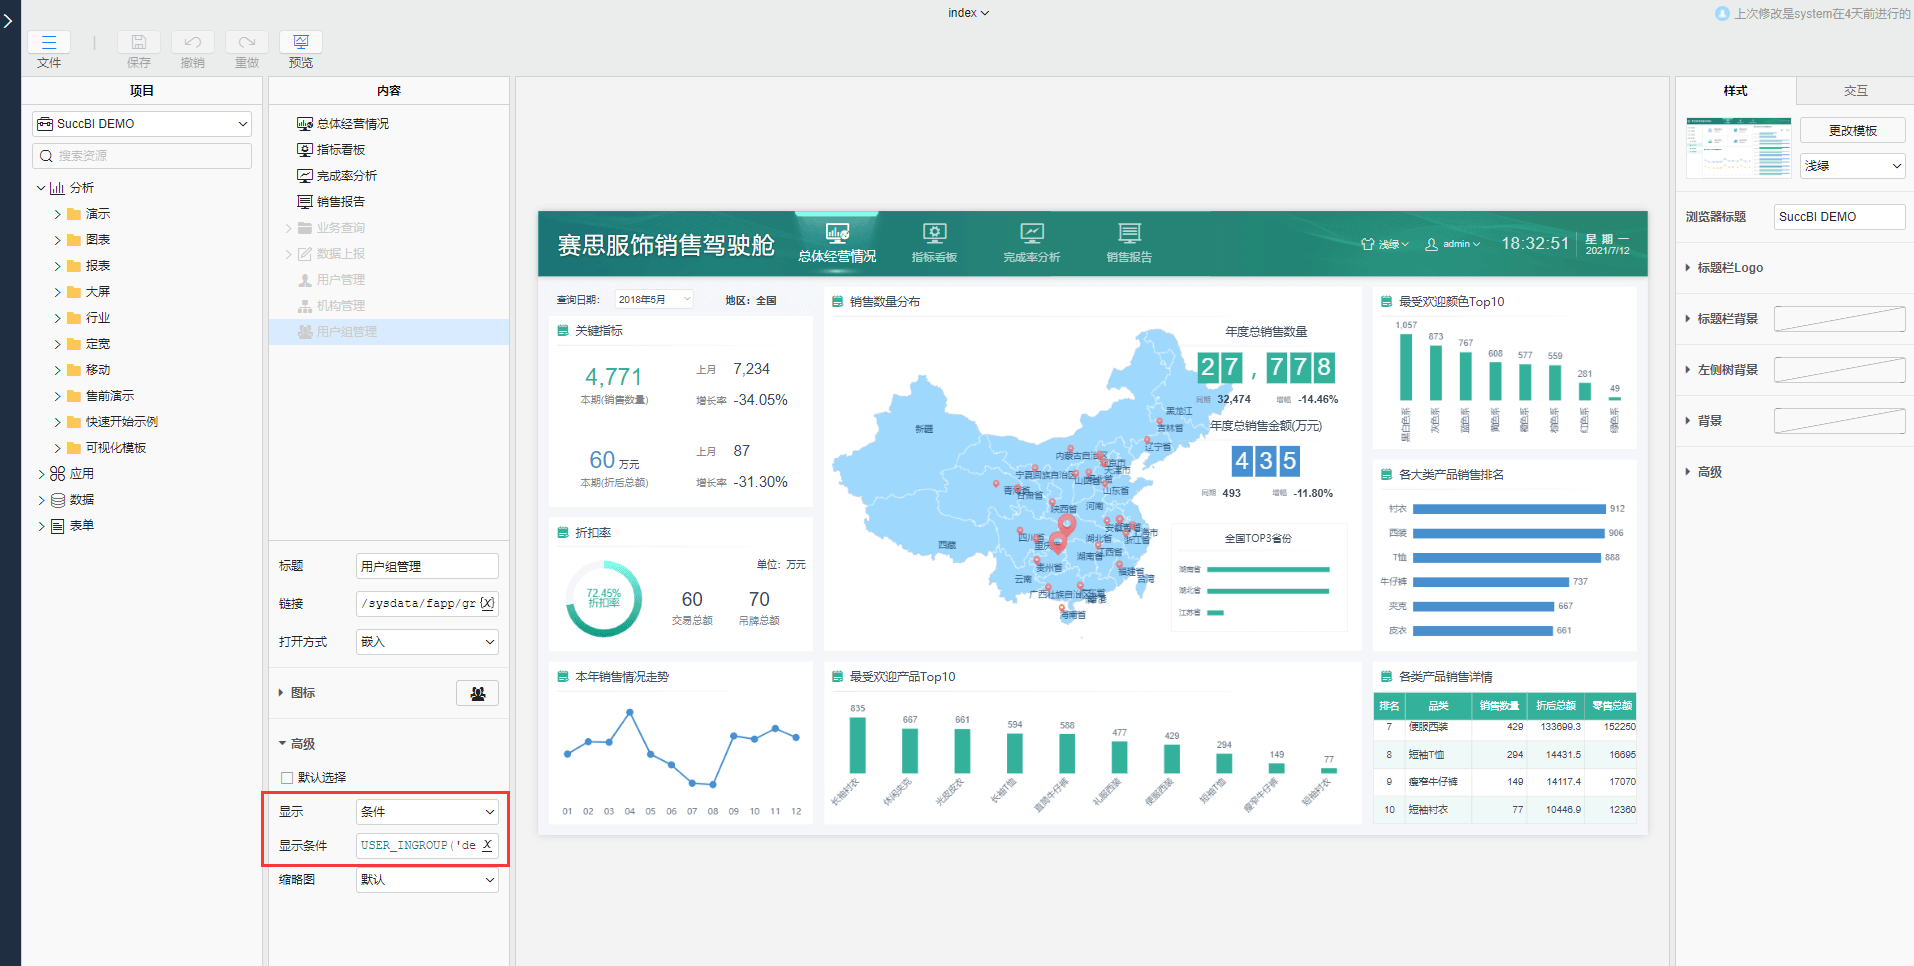The height and width of the screenshot is (966, 1914).
Task: Click inside the 浏览器标题 input field
Action: (1838, 216)
